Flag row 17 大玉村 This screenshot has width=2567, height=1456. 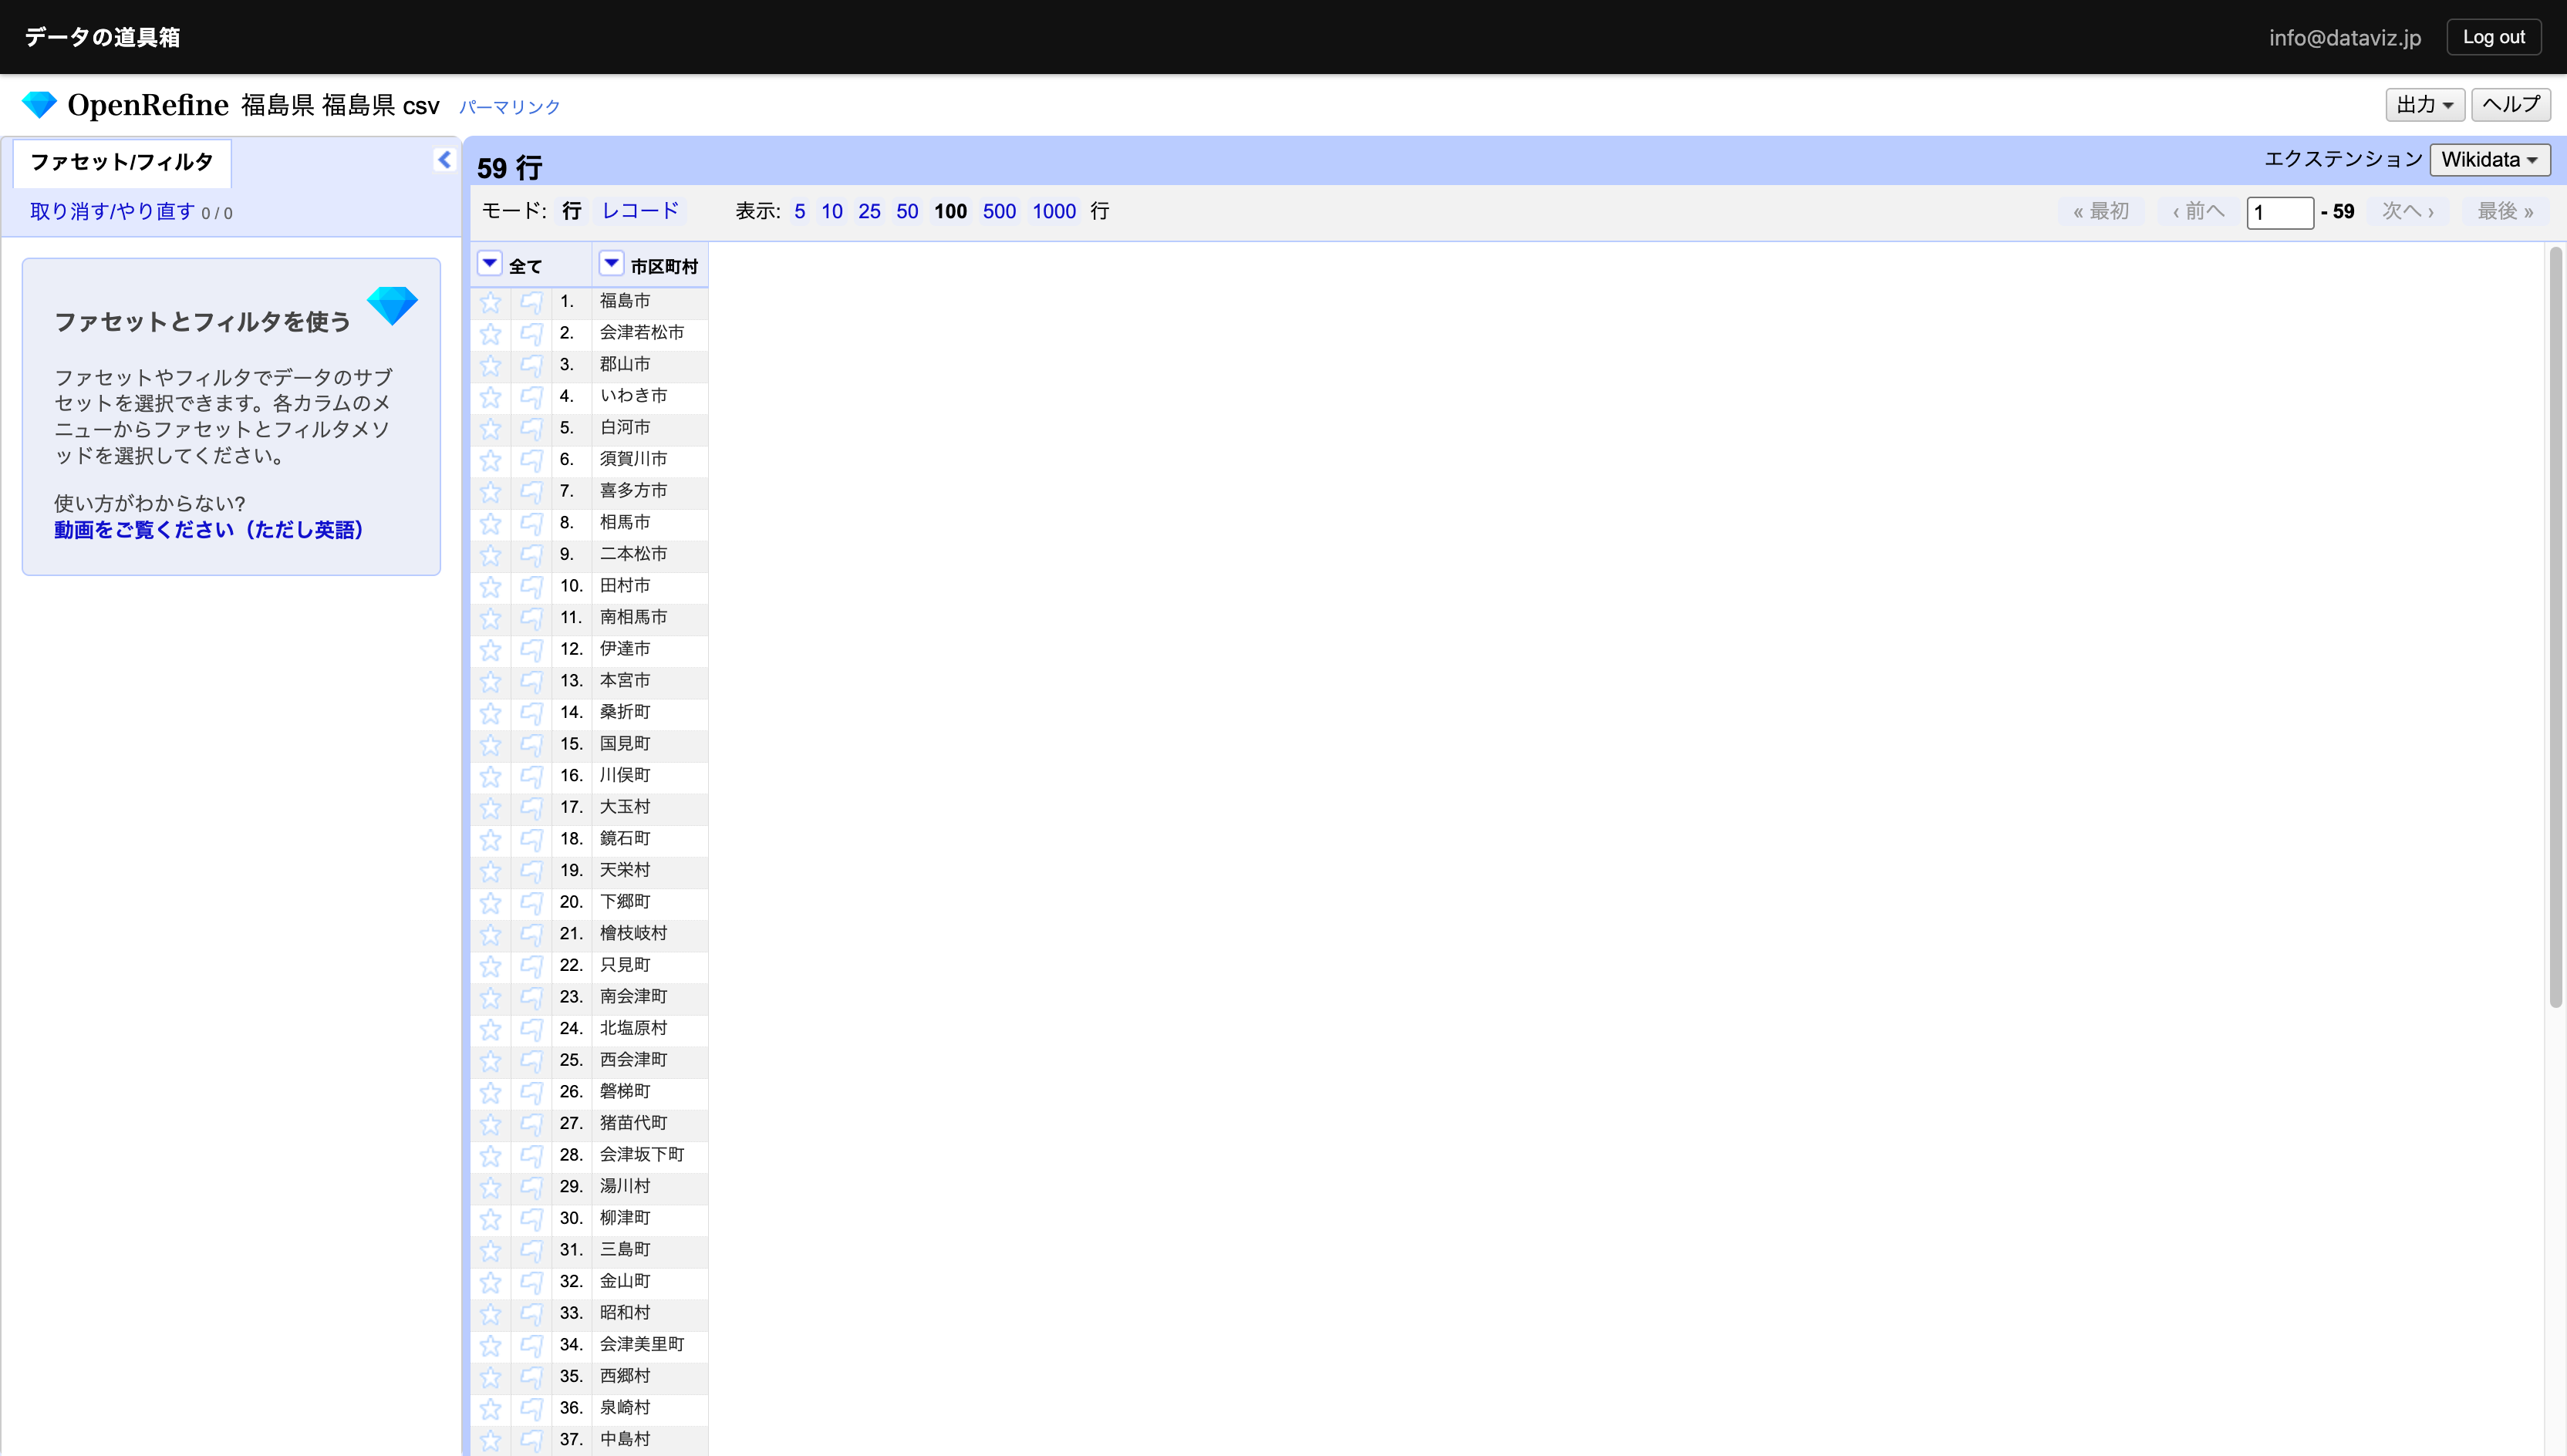[x=531, y=807]
